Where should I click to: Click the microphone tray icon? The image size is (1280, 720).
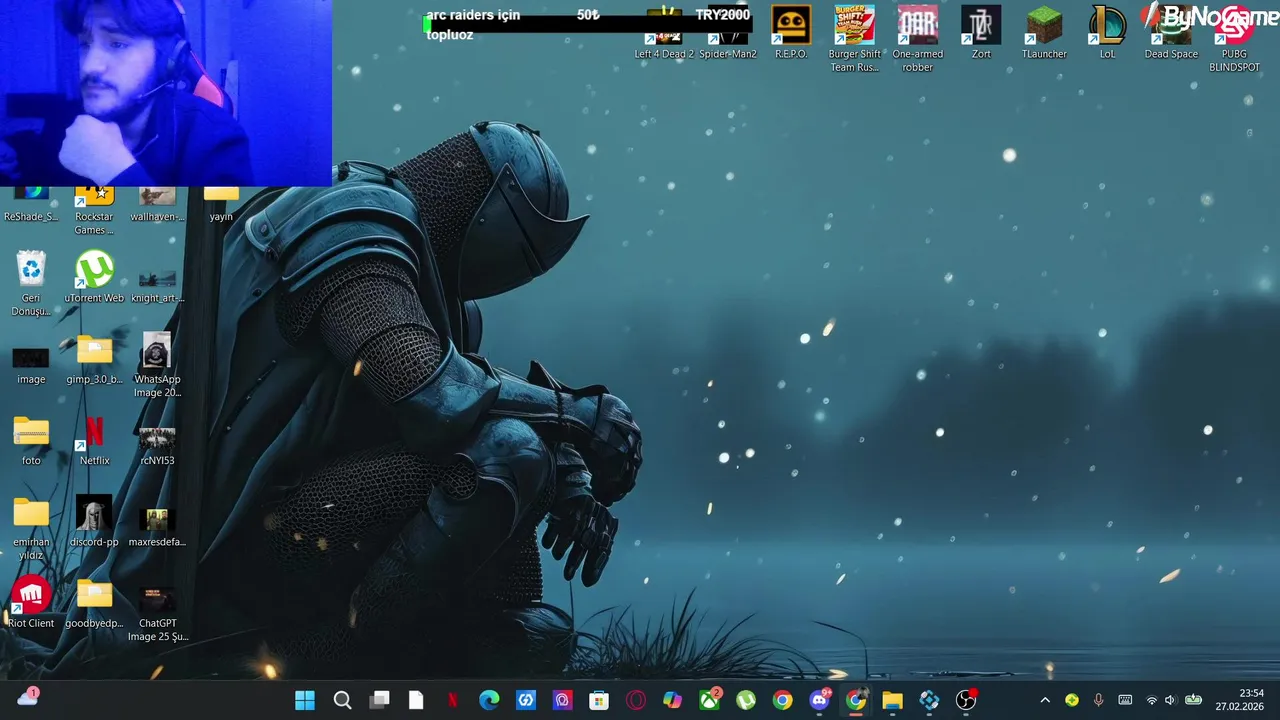click(x=1098, y=700)
